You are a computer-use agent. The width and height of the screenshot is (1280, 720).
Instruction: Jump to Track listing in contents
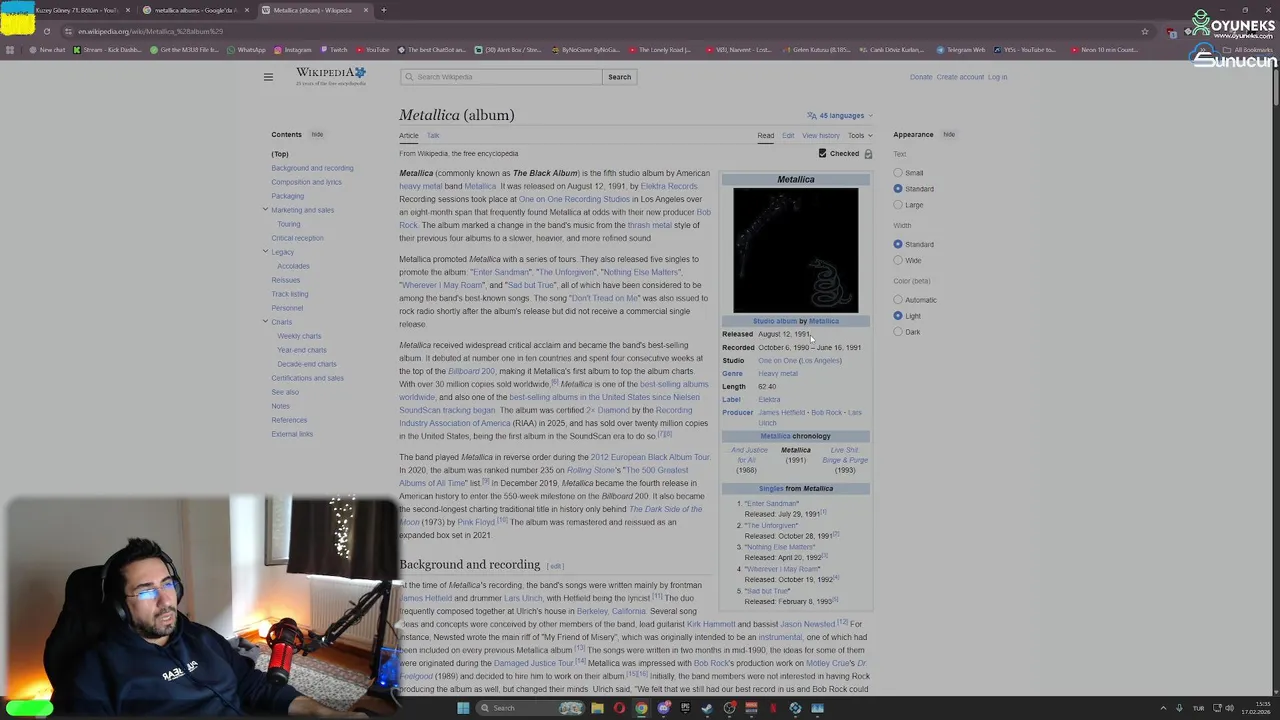pos(290,294)
